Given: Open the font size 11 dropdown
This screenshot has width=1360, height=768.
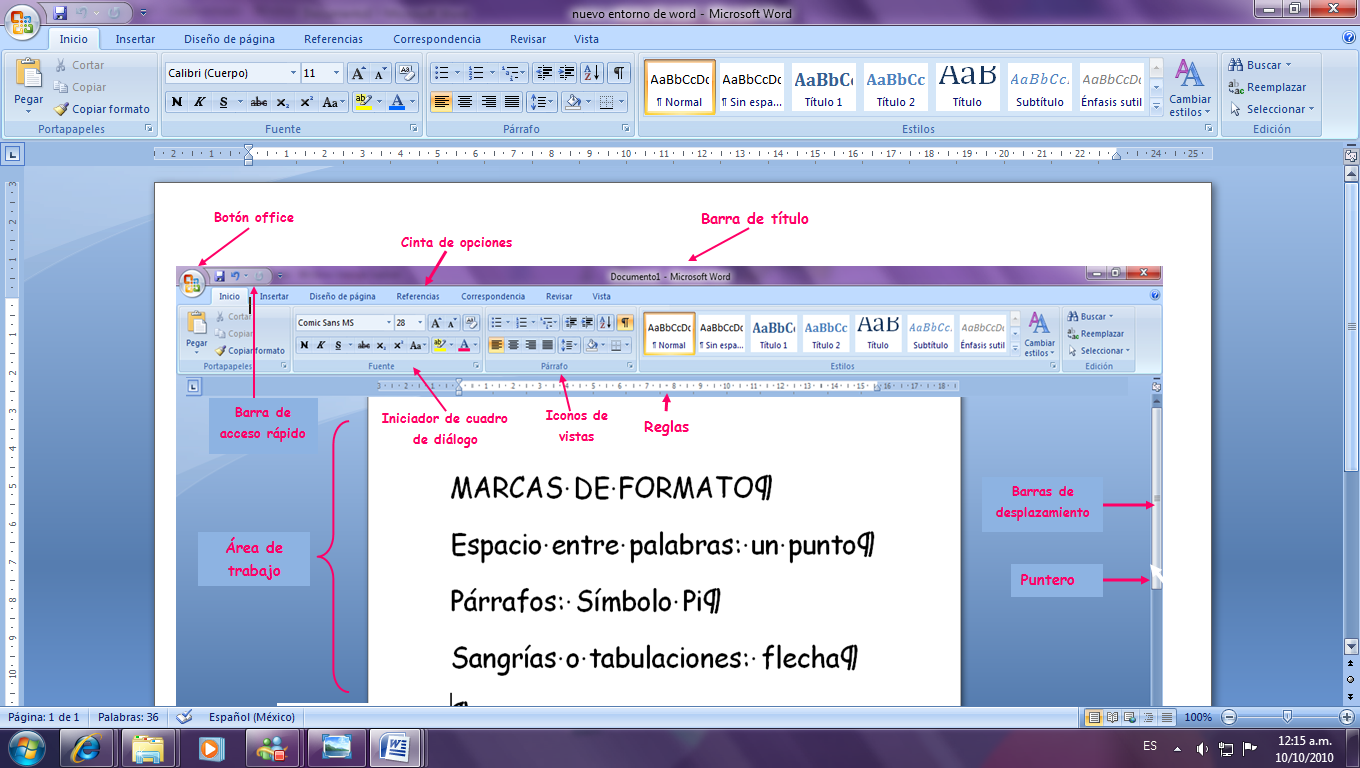Looking at the screenshot, I should [x=337, y=73].
